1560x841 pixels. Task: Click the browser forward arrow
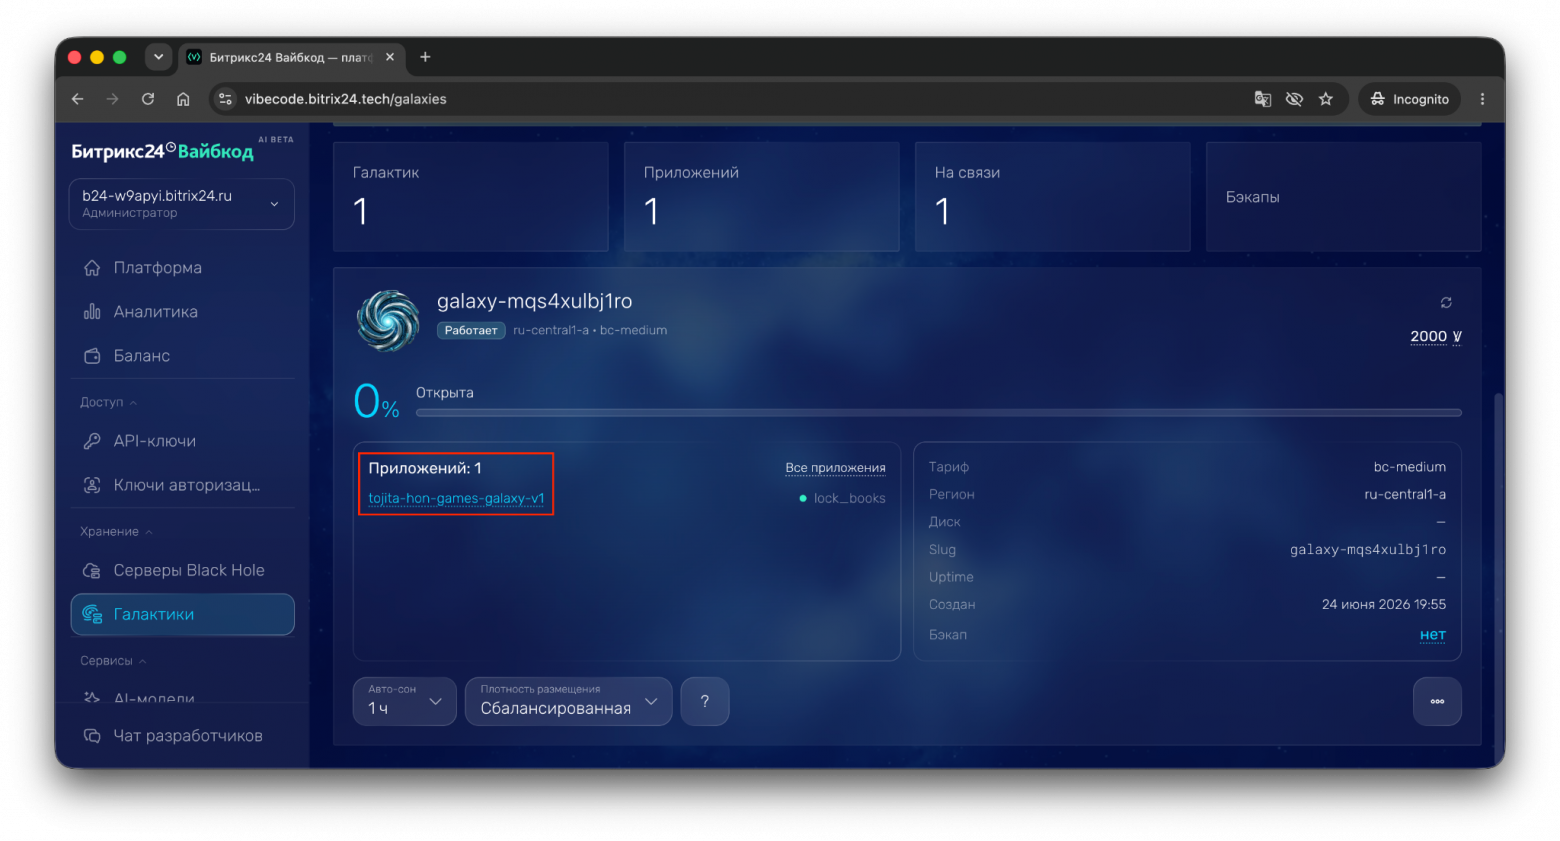point(112,99)
